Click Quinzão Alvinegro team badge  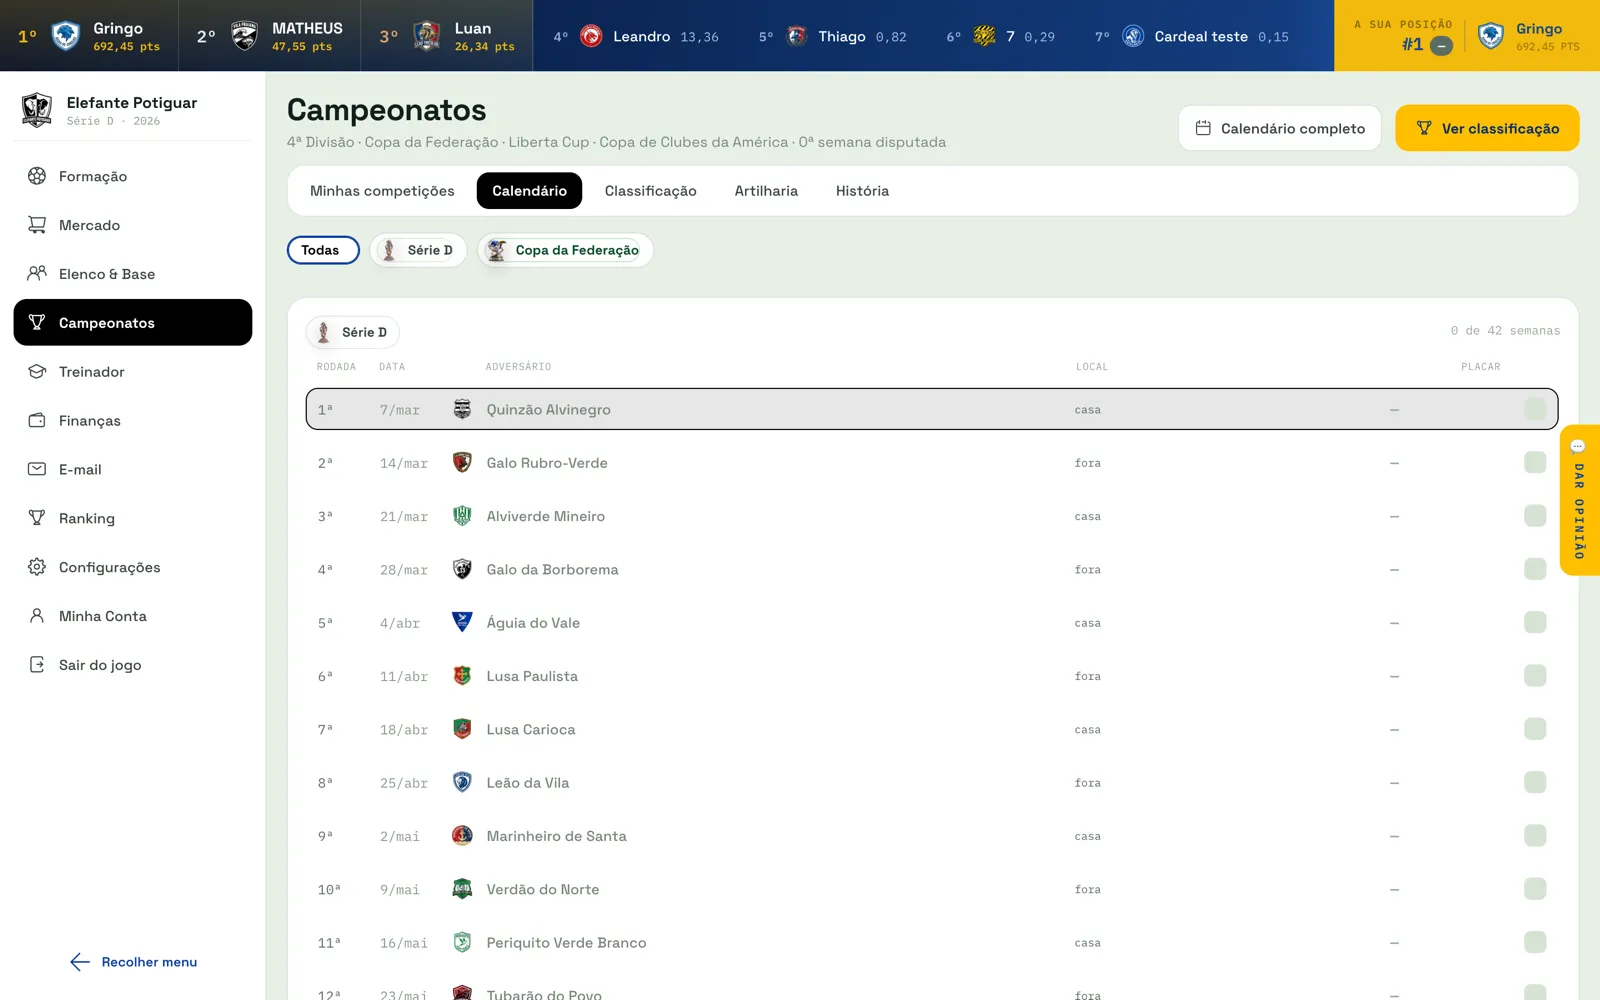point(462,409)
